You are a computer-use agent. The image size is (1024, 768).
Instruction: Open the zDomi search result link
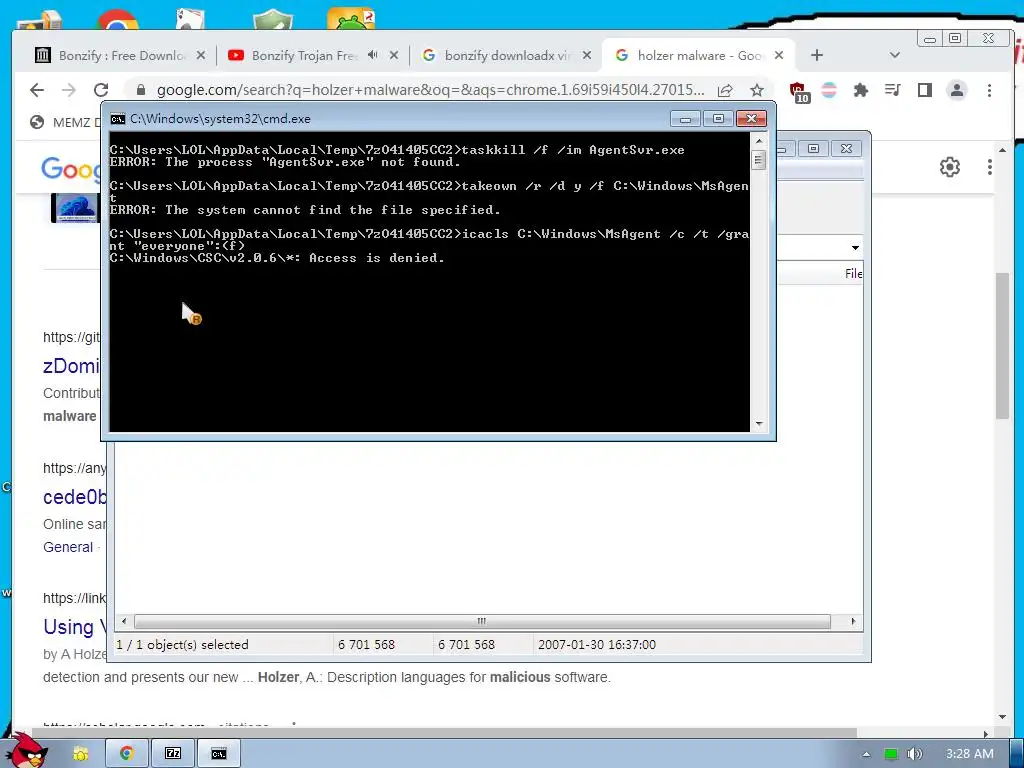[x=71, y=366]
